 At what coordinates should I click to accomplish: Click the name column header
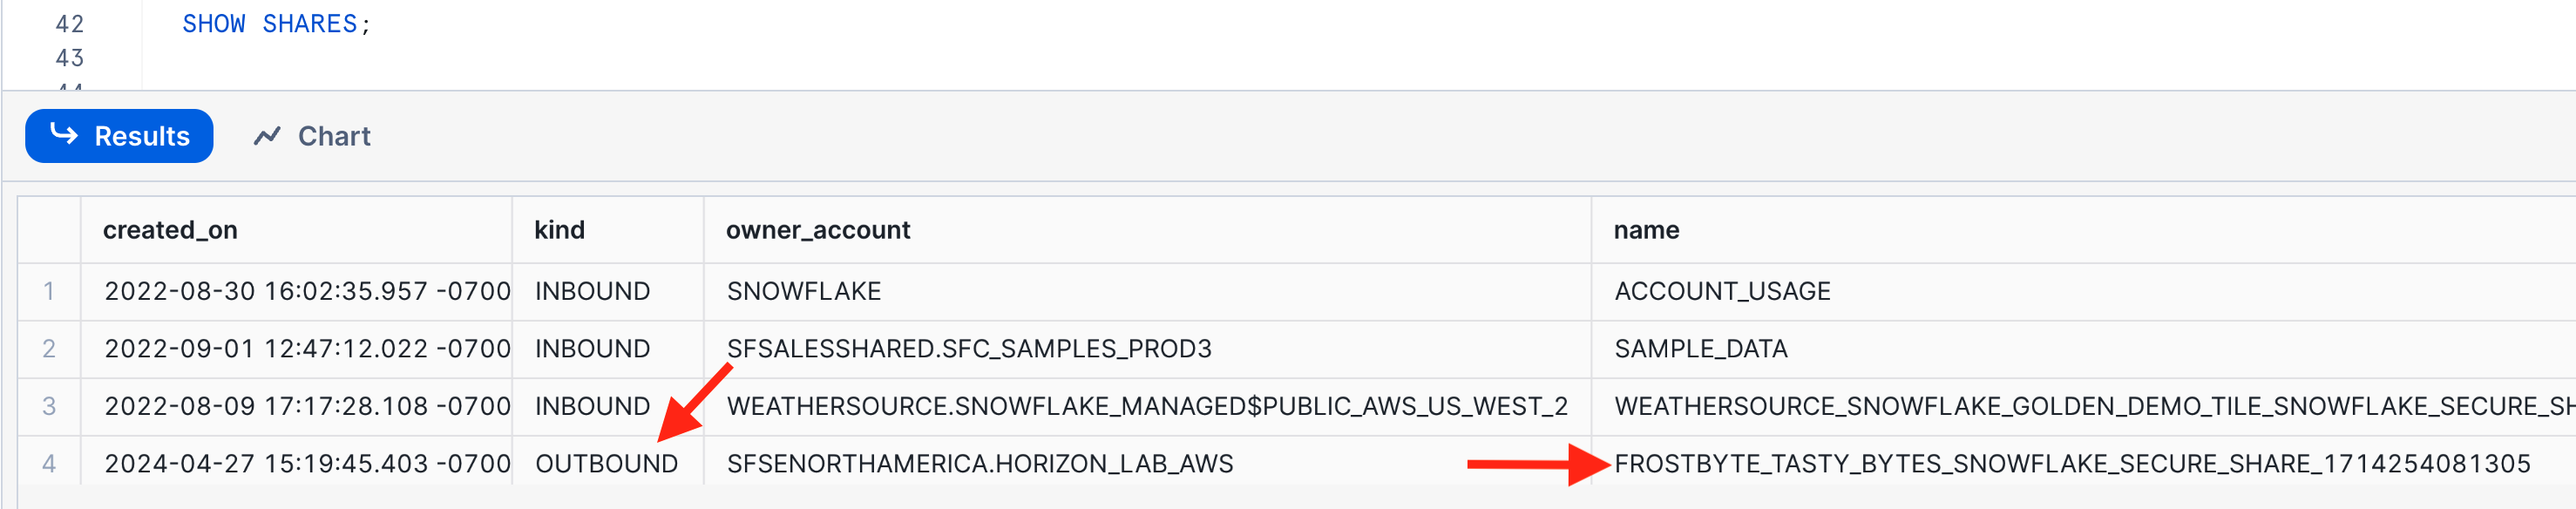click(1645, 230)
